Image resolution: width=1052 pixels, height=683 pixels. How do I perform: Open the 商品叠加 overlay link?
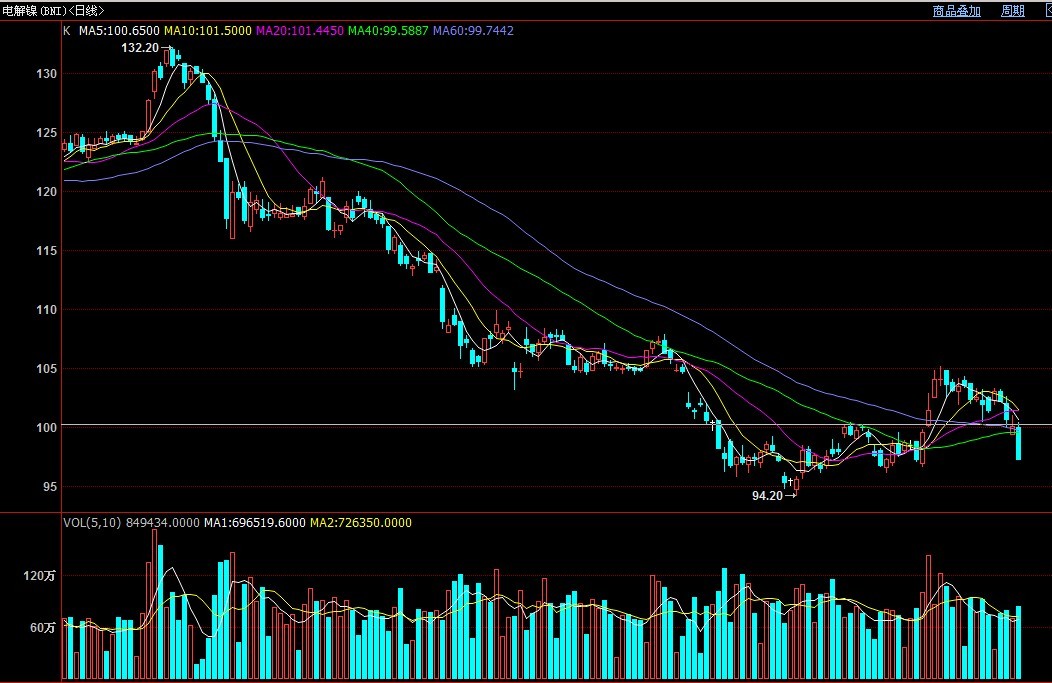click(957, 11)
